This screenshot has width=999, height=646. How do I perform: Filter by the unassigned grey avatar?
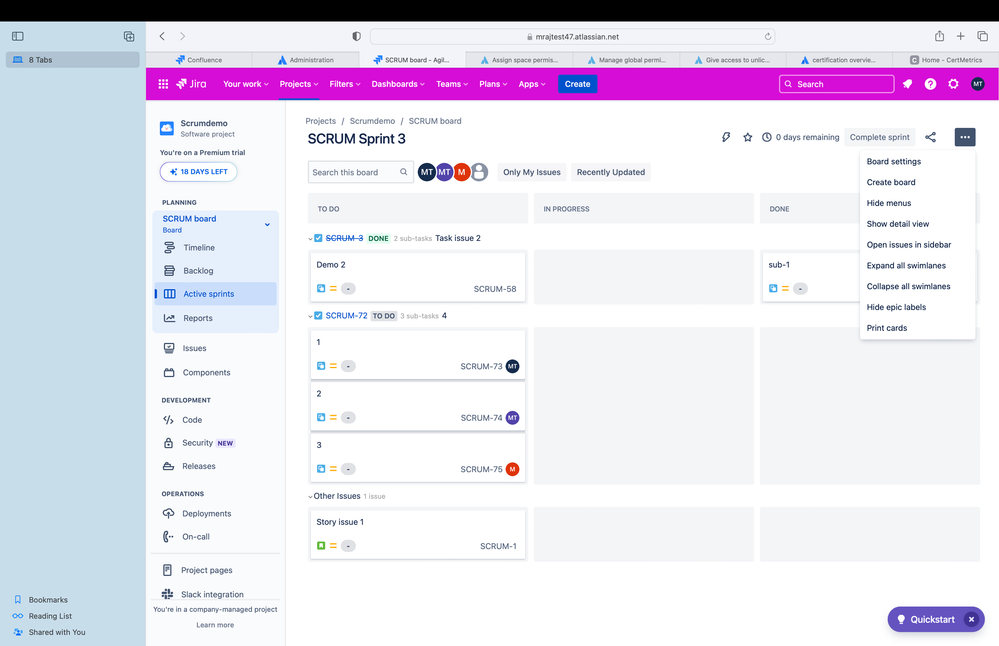pos(479,172)
